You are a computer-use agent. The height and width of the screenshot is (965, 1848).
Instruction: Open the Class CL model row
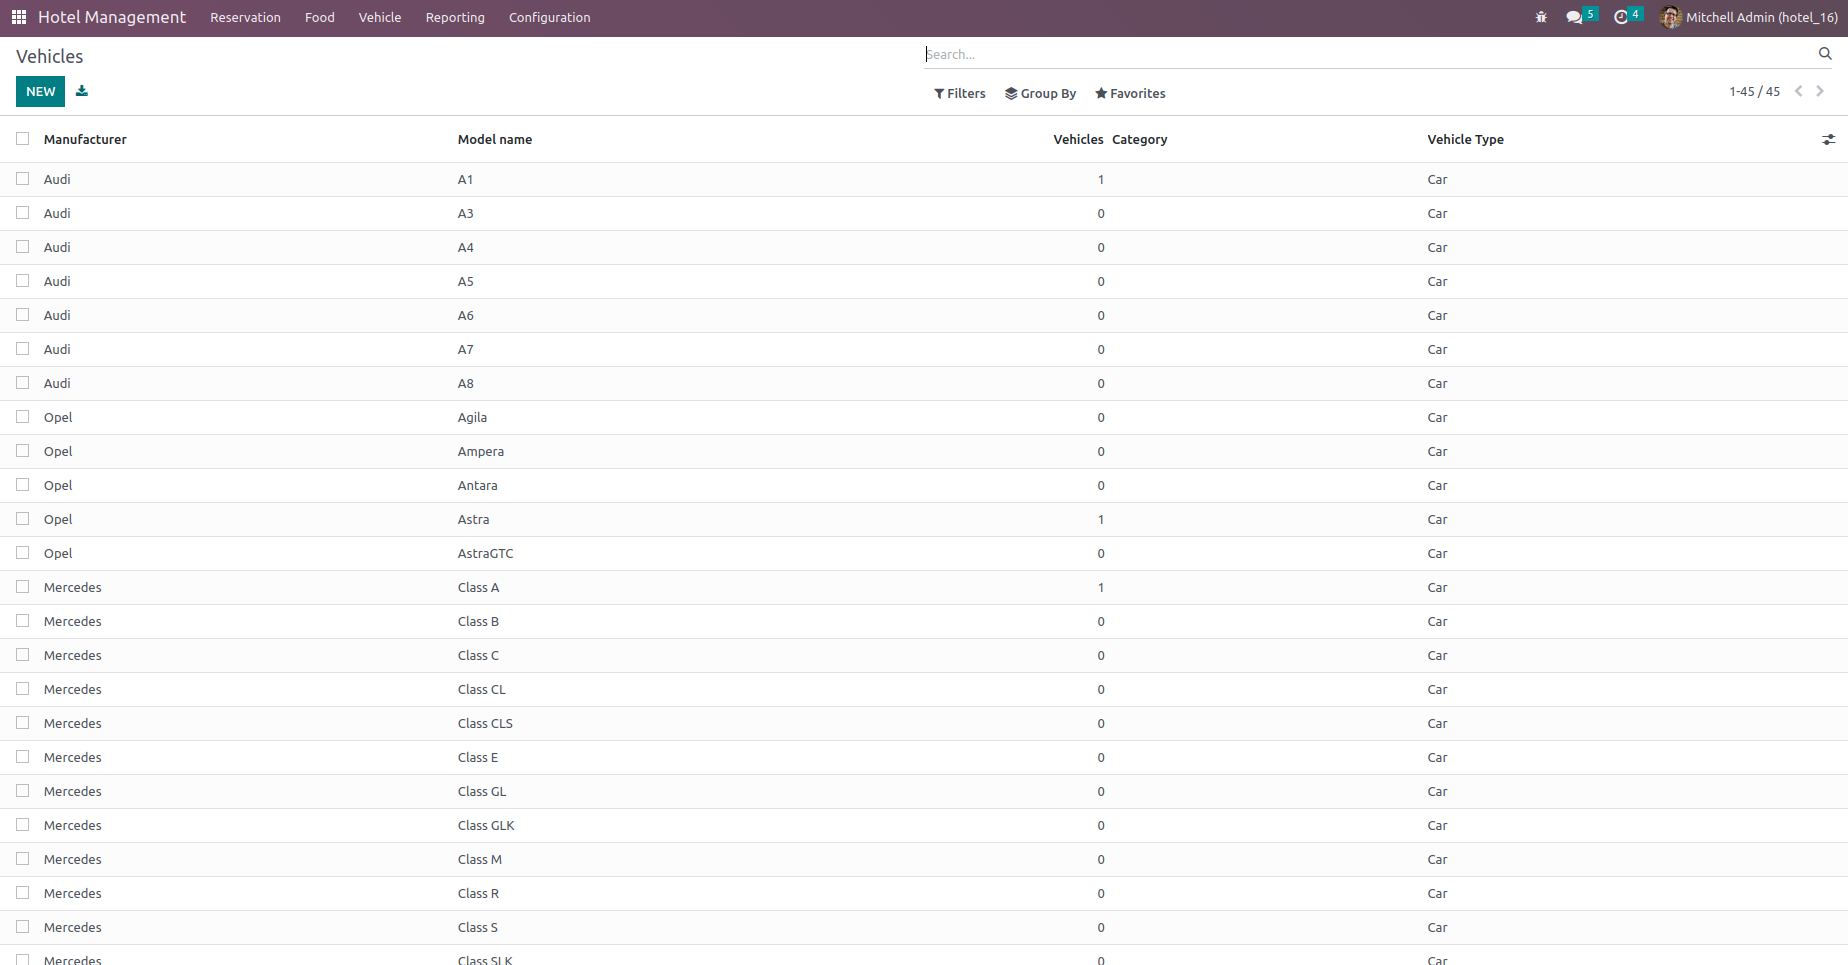tap(924, 689)
